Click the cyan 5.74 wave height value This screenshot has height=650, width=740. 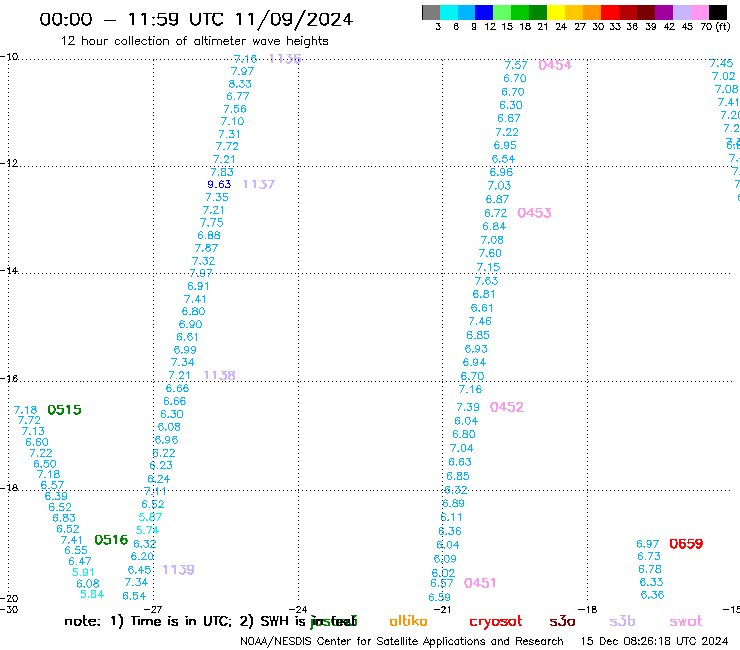[x=147, y=530]
